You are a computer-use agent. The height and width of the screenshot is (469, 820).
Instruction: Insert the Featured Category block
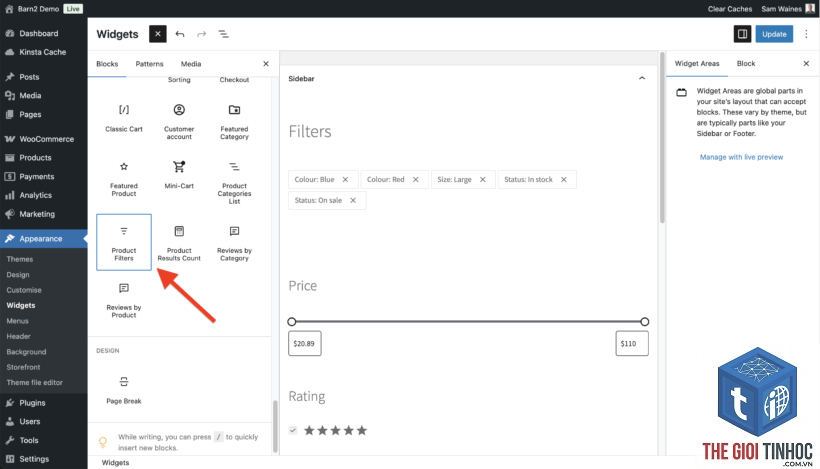pos(234,121)
